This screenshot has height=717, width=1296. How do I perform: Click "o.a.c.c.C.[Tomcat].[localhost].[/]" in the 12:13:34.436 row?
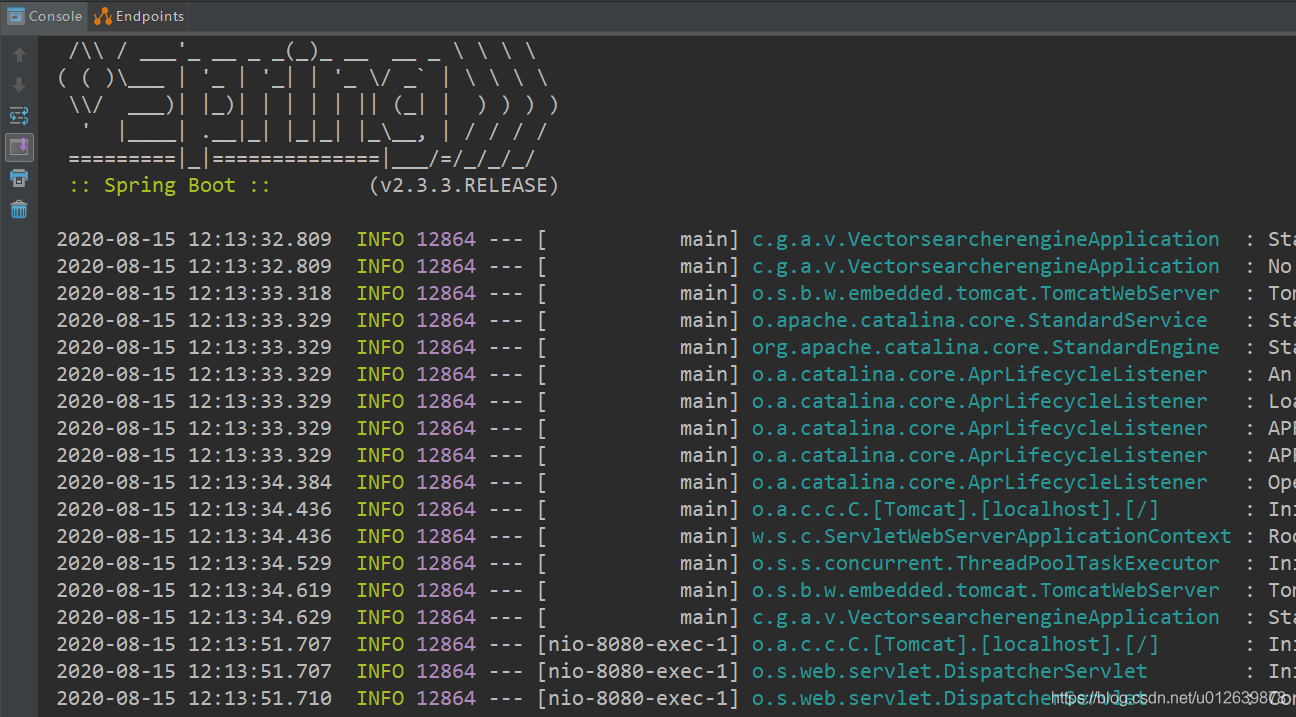956,509
